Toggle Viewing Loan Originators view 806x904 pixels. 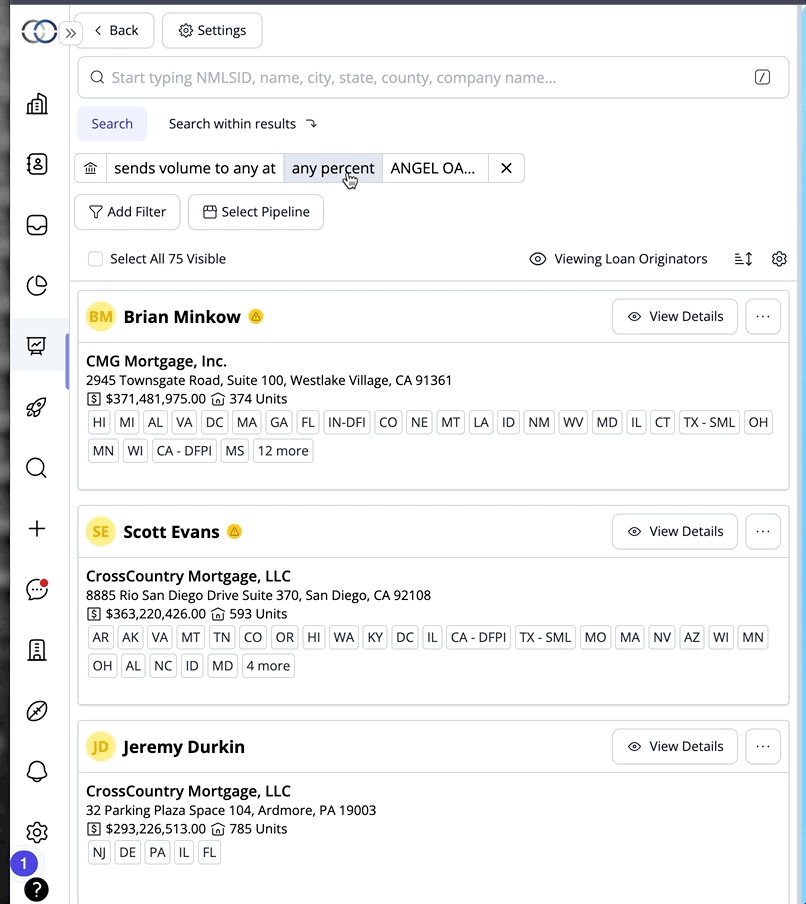tap(618, 259)
